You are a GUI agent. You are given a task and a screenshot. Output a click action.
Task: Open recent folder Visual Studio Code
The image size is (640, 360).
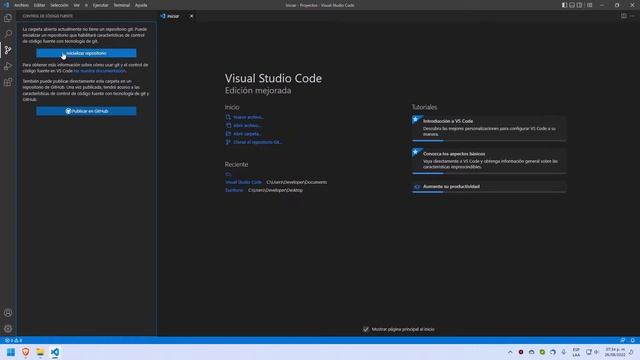[243, 182]
